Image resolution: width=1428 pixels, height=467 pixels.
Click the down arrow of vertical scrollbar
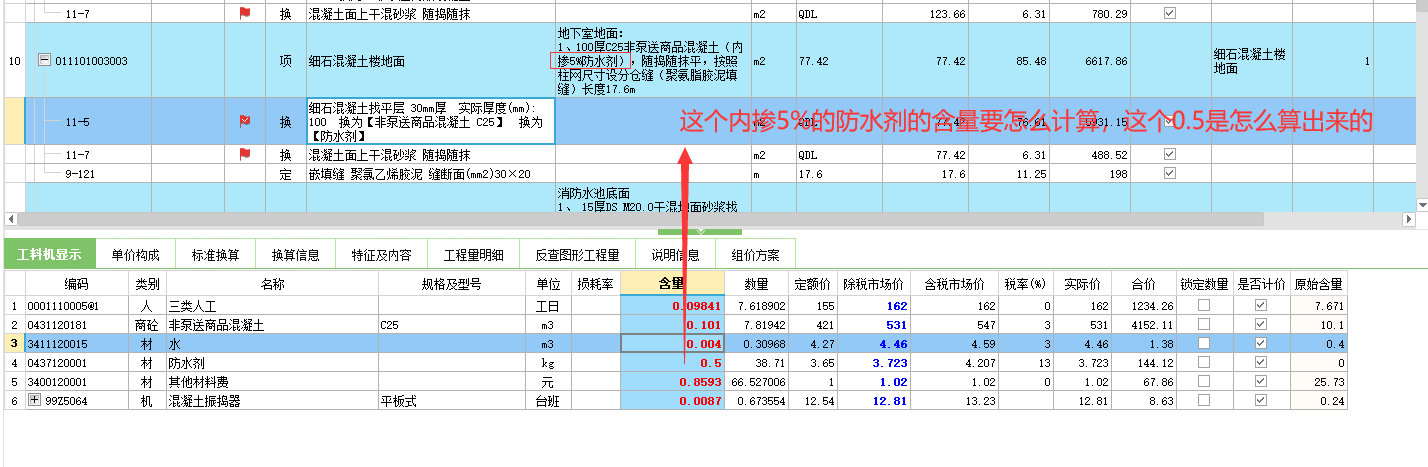(1421, 204)
